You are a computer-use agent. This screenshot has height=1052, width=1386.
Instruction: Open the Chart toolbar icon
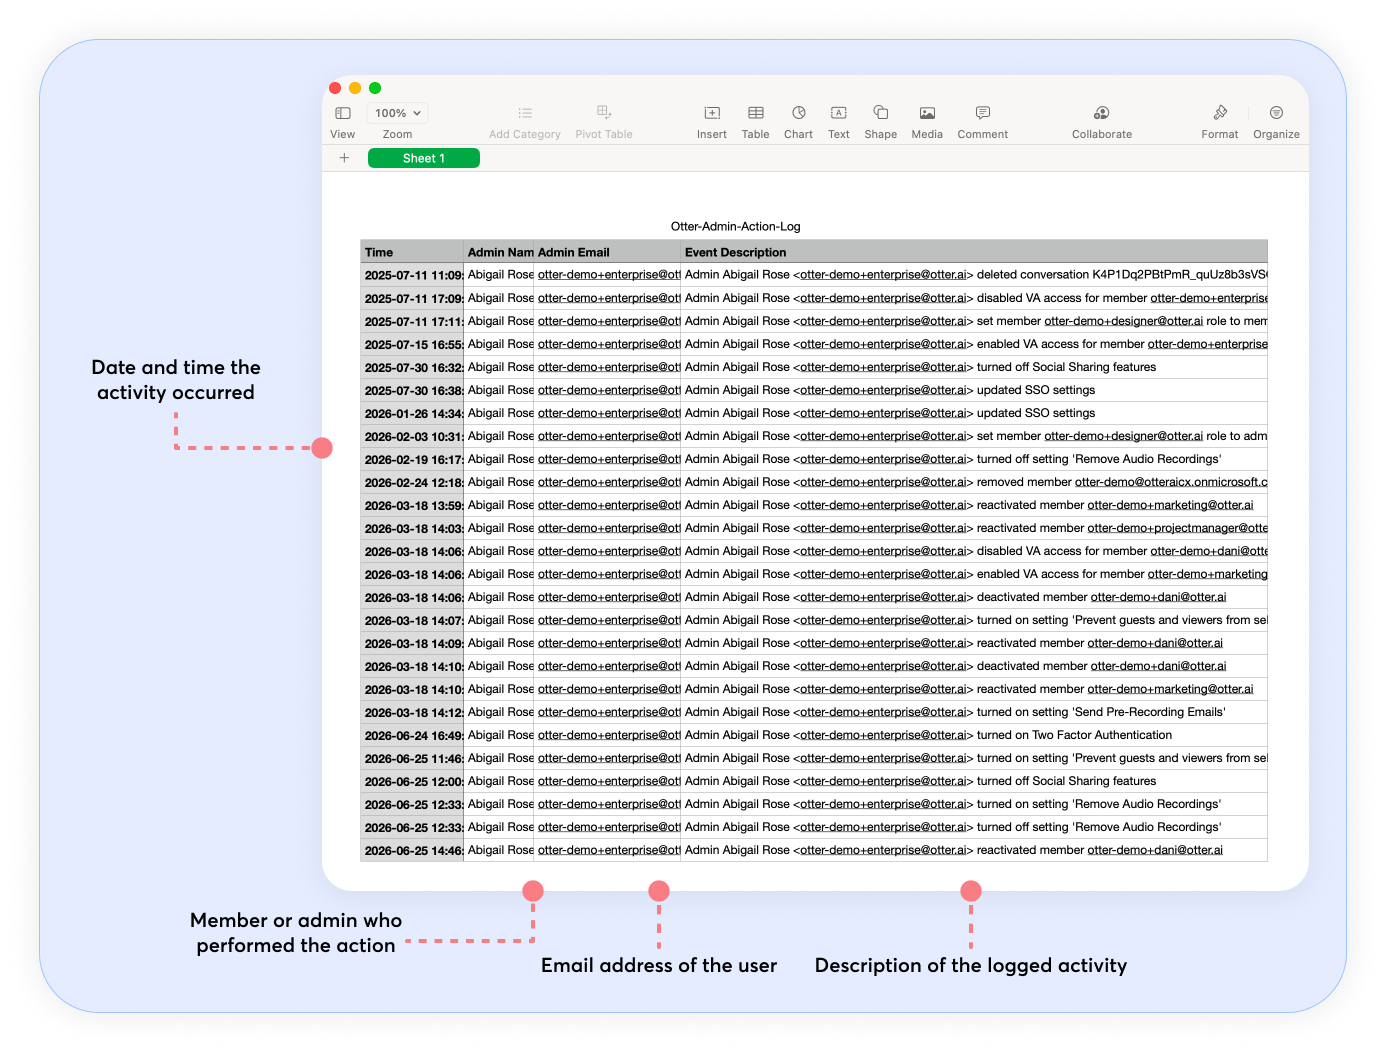point(799,113)
